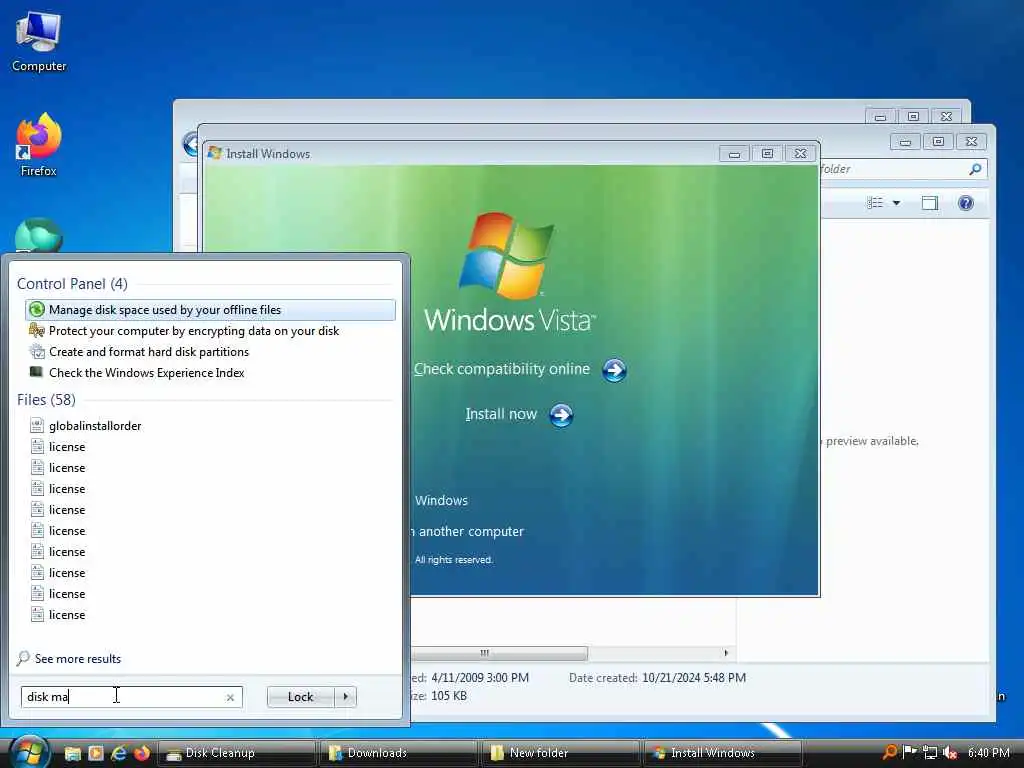The image size is (1024, 768).
Task: Click Check compatibility online arrow icon
Action: pos(614,370)
